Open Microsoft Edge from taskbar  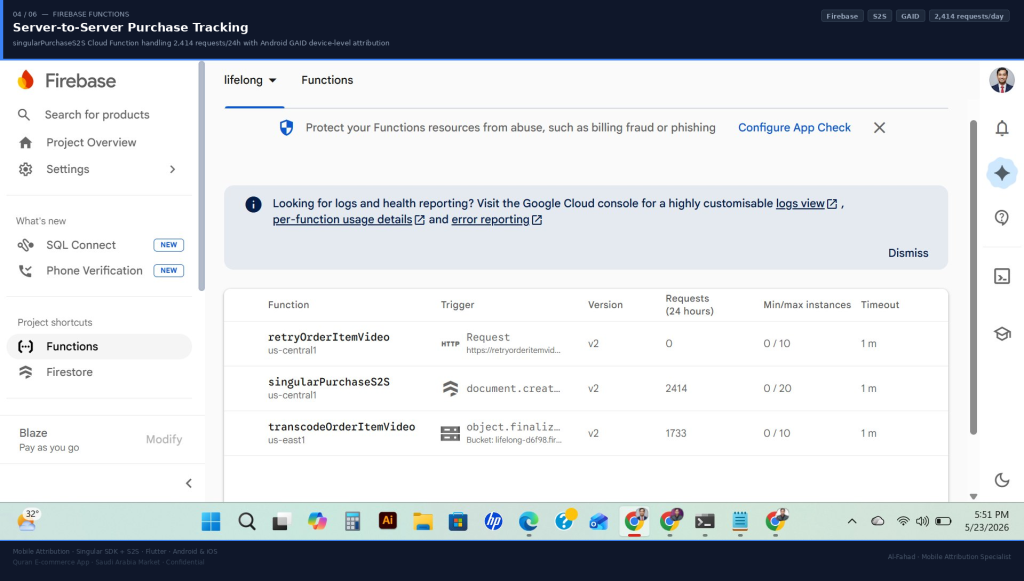[x=528, y=522]
